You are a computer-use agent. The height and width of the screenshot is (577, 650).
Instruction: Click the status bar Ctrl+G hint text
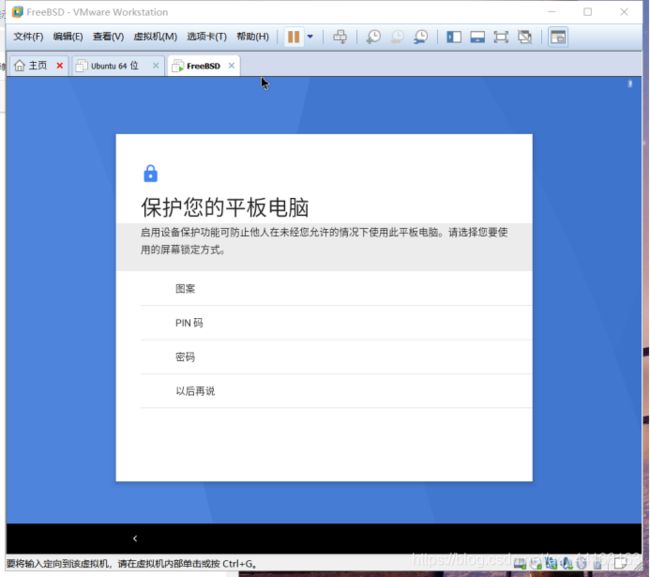click(x=131, y=564)
